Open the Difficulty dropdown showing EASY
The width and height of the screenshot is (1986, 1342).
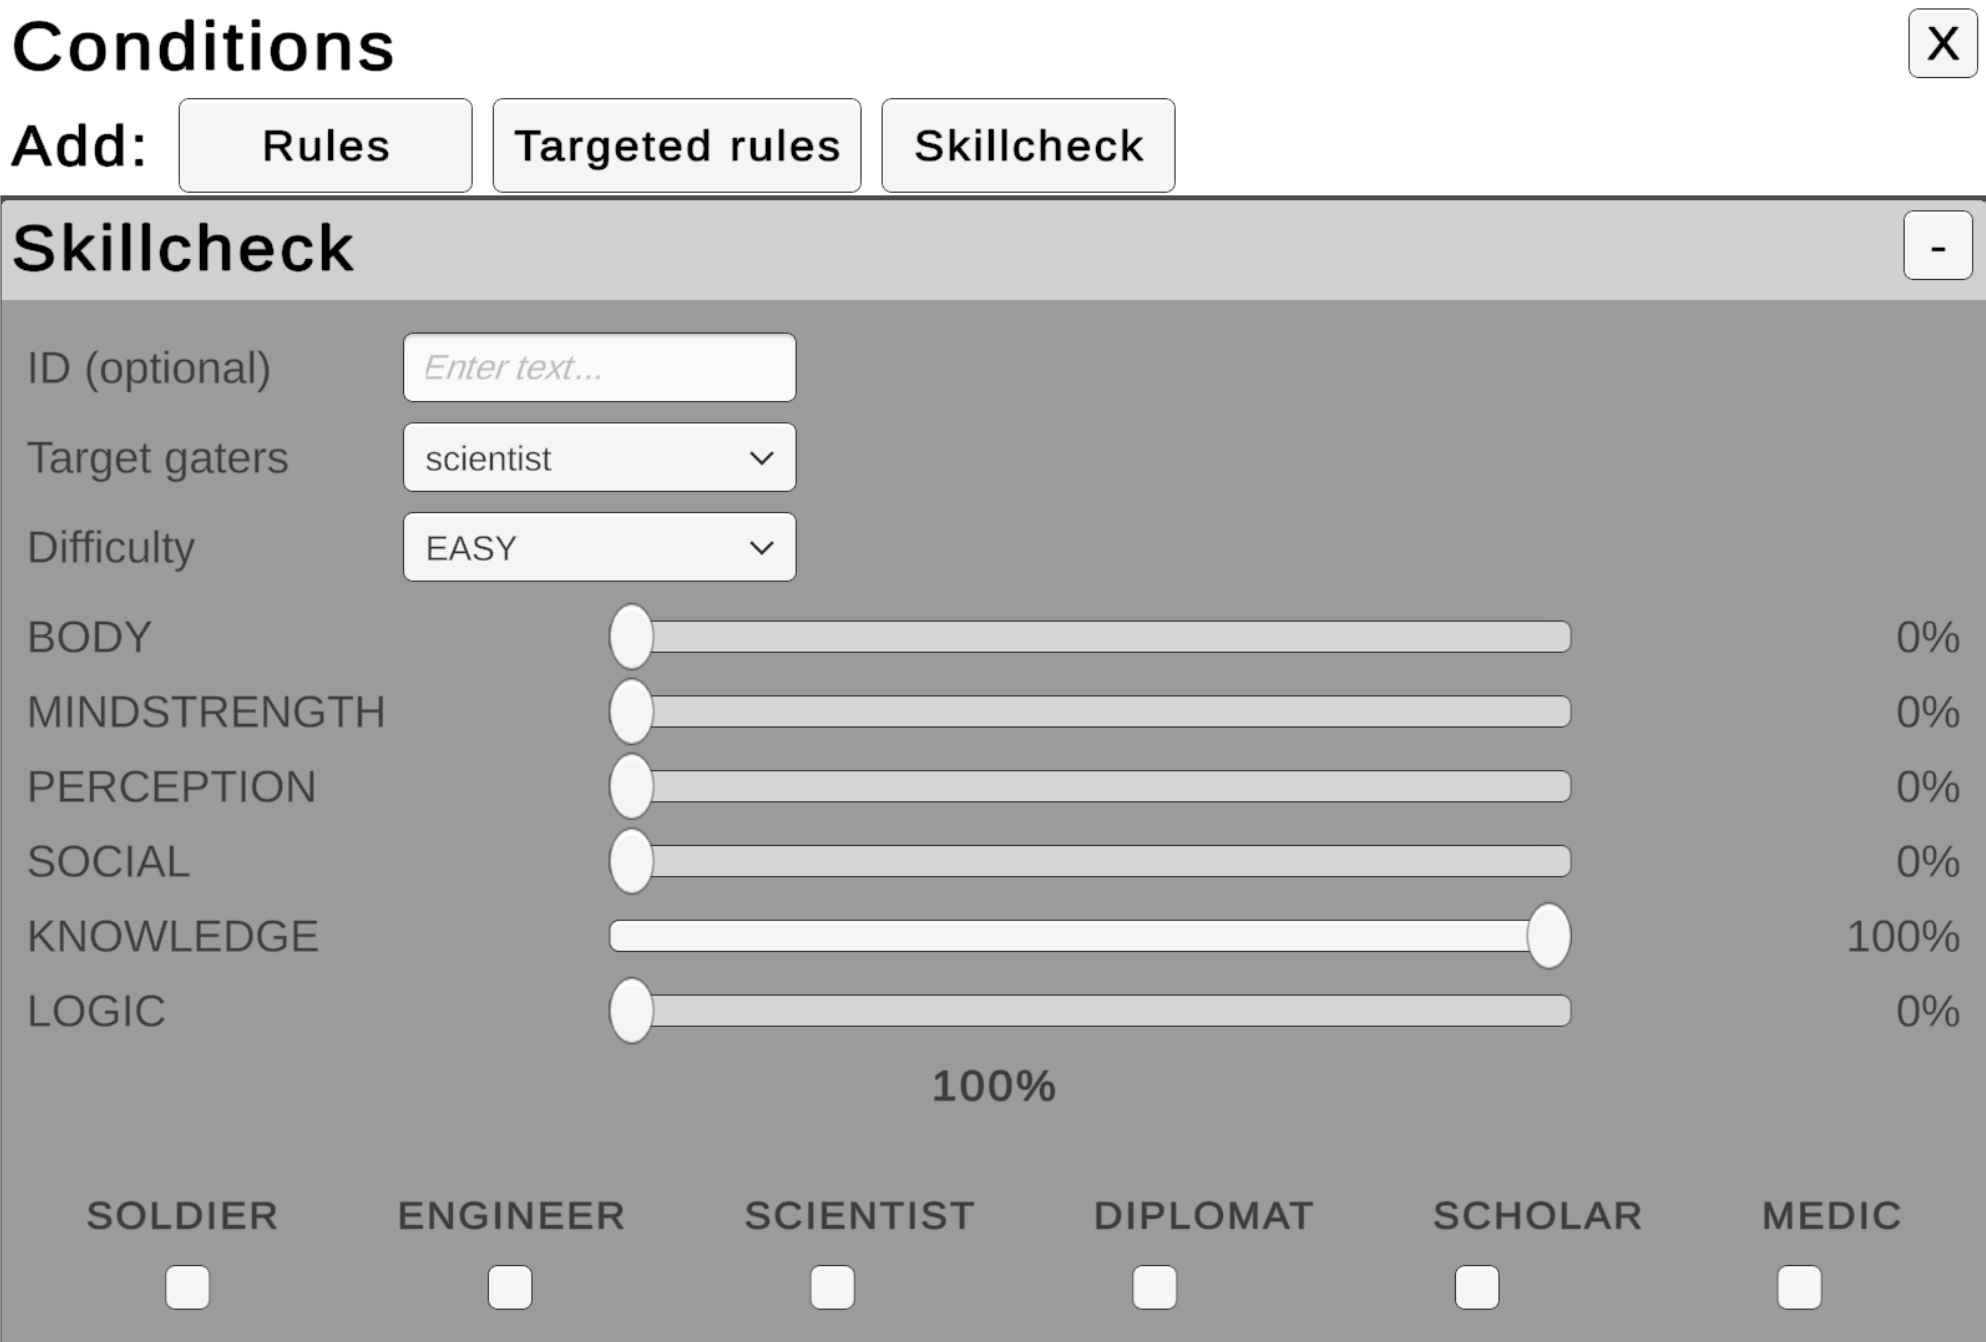[600, 547]
